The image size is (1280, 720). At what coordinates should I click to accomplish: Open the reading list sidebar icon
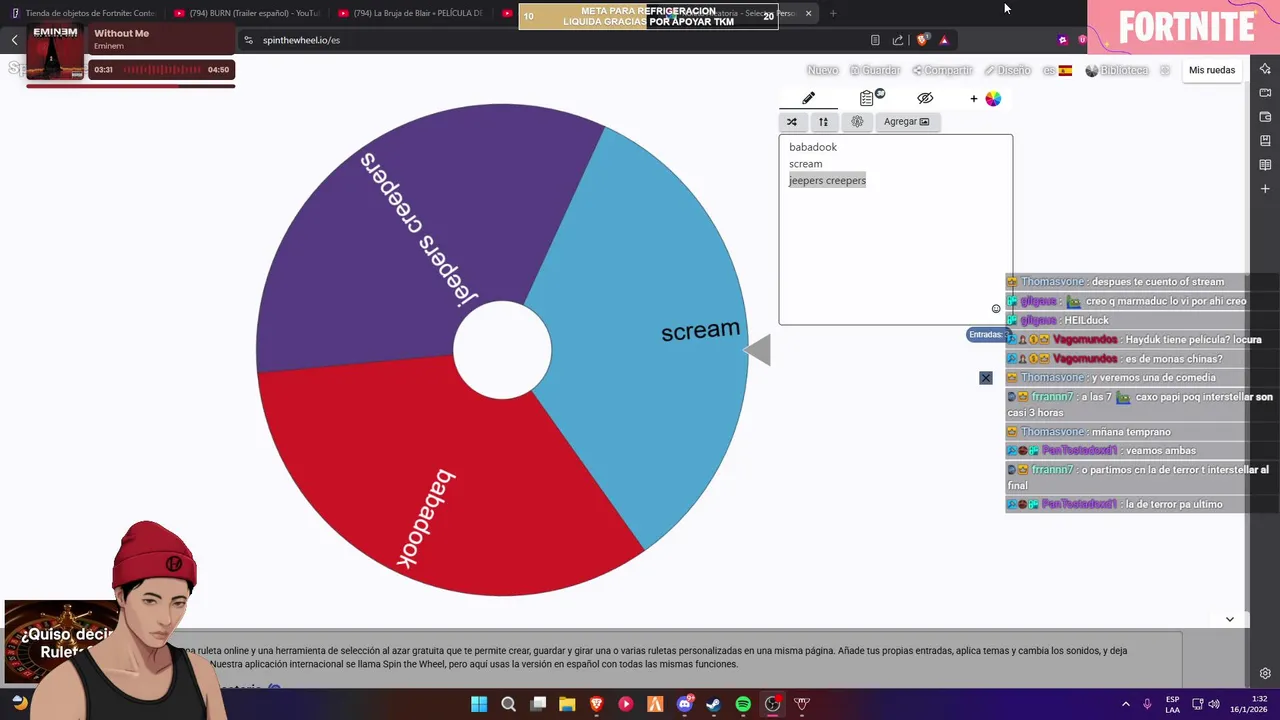pyautogui.click(x=1265, y=165)
